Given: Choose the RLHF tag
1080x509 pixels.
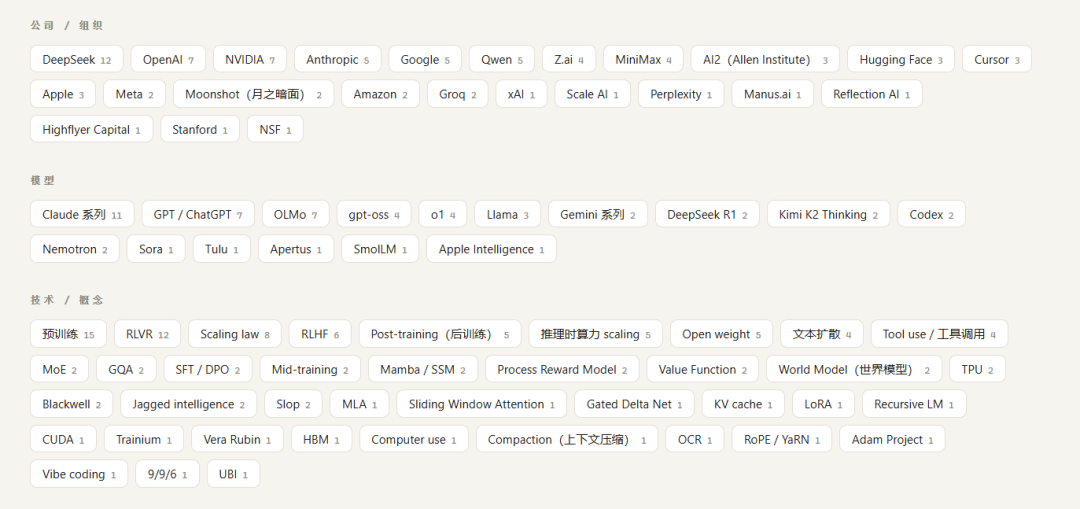Looking at the screenshot, I should tap(320, 334).
